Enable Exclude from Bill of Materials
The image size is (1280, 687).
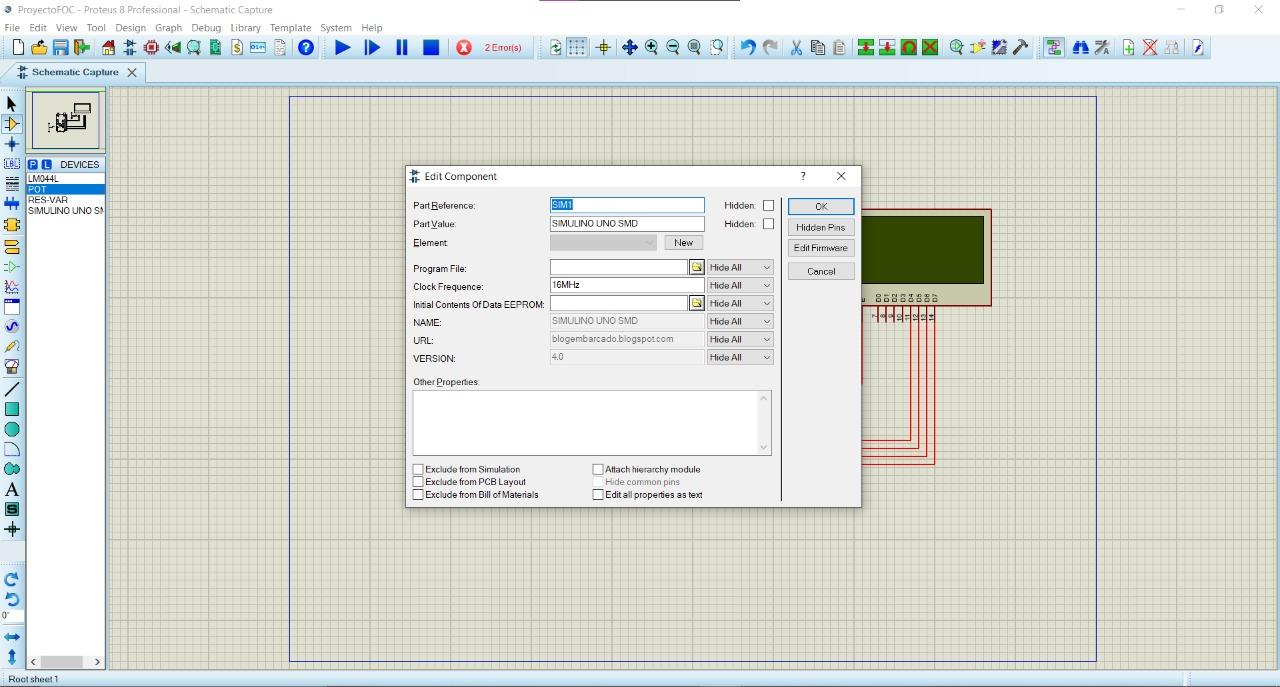[x=418, y=495]
